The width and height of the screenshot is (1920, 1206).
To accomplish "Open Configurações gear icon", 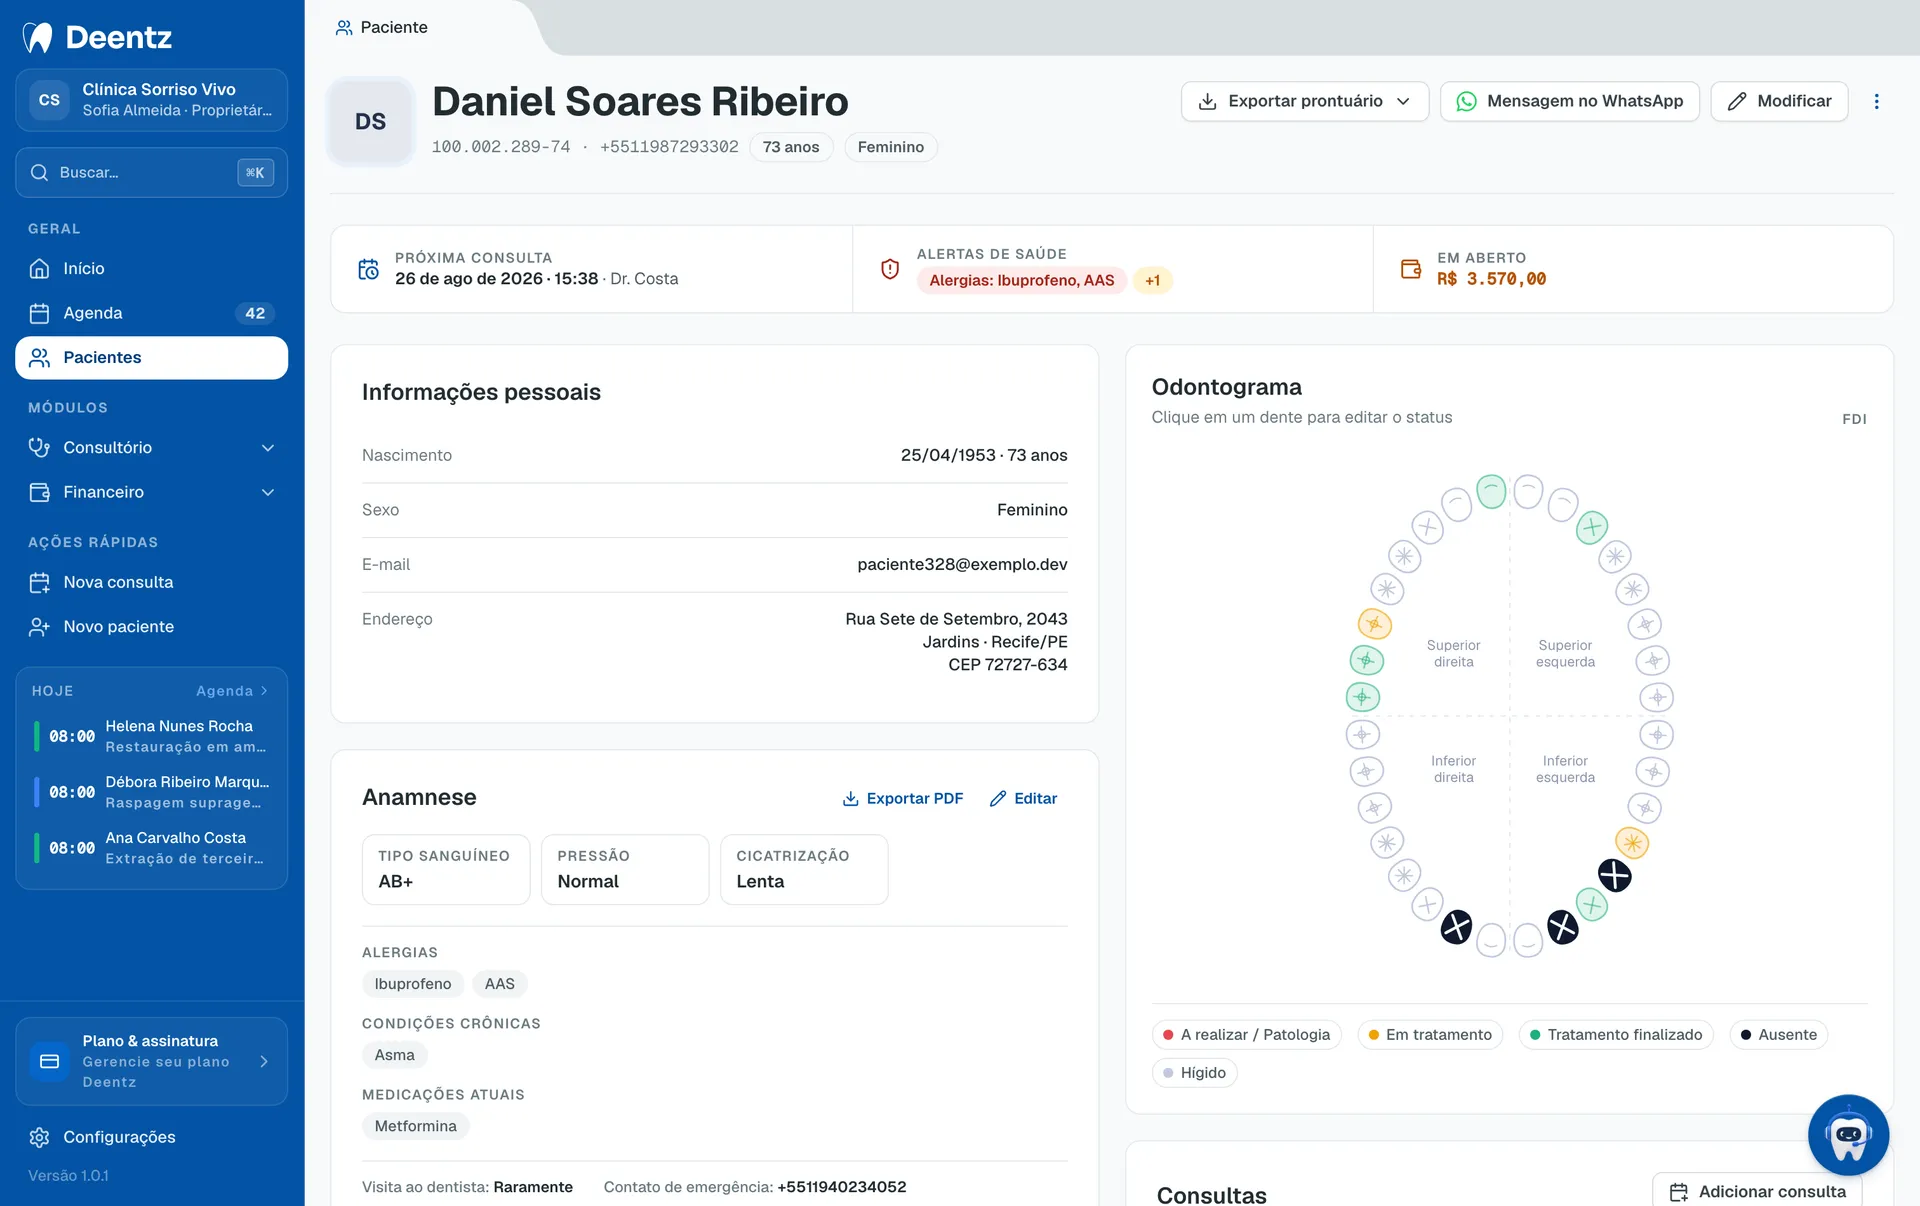I will 39,1137.
